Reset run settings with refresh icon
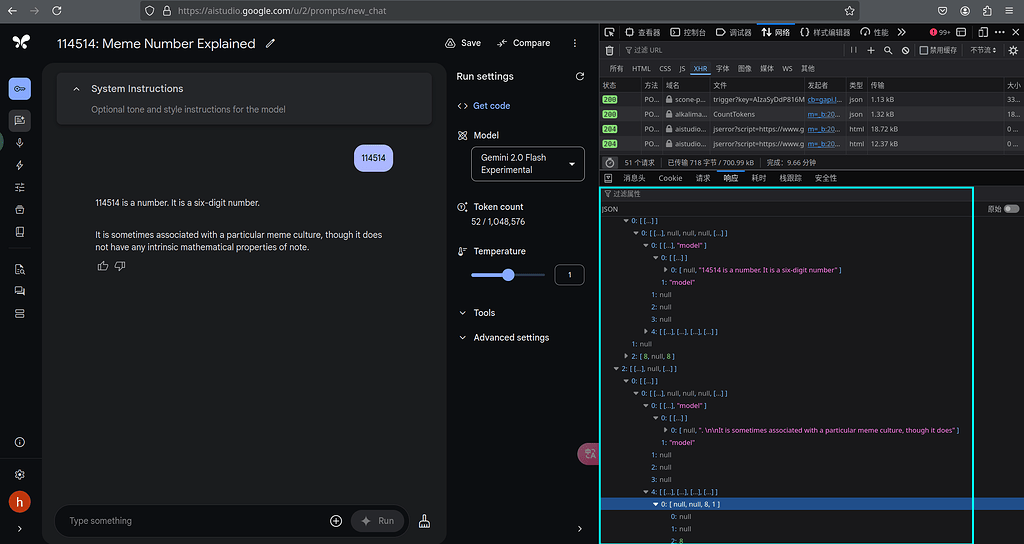This screenshot has height=544, width=1024. [579, 76]
